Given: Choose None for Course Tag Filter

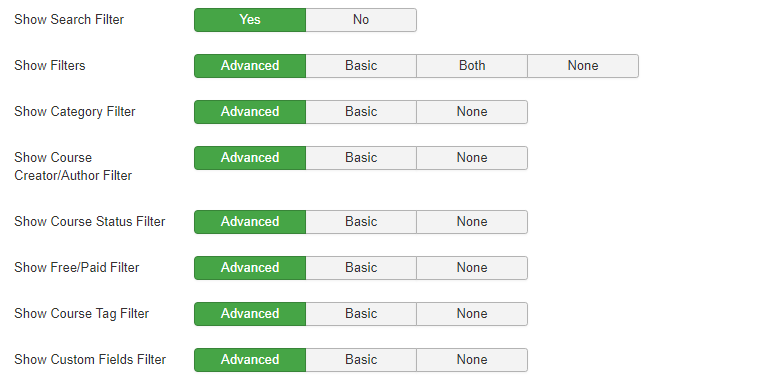Looking at the screenshot, I should click(472, 314).
